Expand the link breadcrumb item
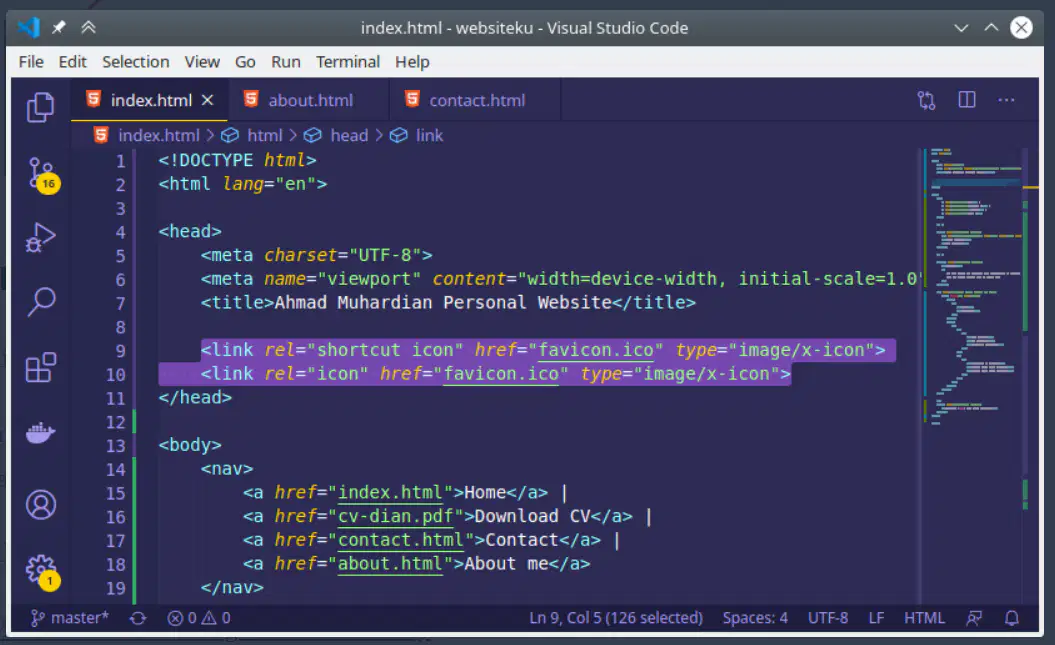The image size is (1055, 645). [x=429, y=135]
